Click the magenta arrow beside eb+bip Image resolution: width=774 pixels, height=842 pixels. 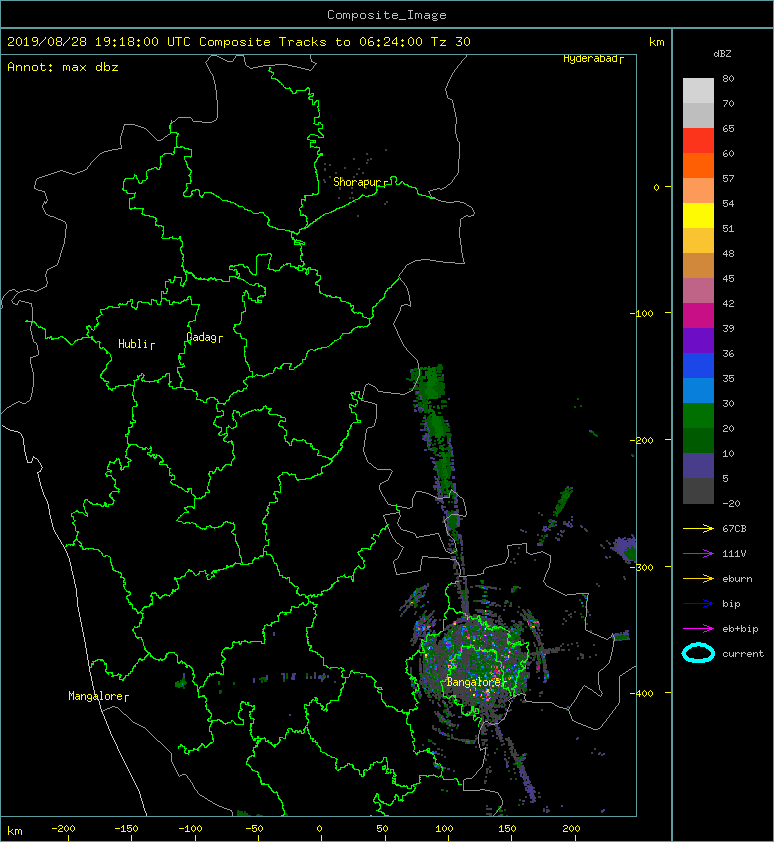(698, 629)
